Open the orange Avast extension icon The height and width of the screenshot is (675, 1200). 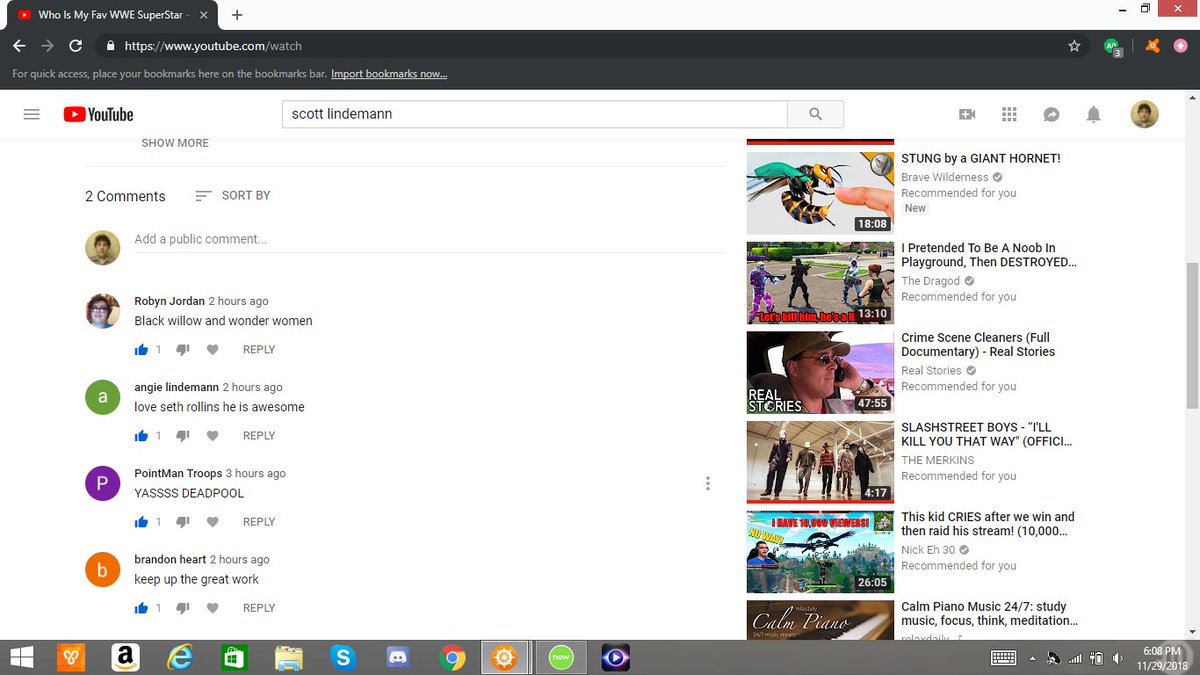[1153, 46]
